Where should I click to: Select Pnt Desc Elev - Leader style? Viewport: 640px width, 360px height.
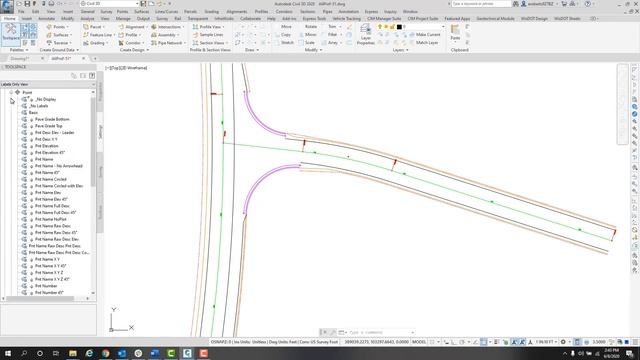(54, 133)
